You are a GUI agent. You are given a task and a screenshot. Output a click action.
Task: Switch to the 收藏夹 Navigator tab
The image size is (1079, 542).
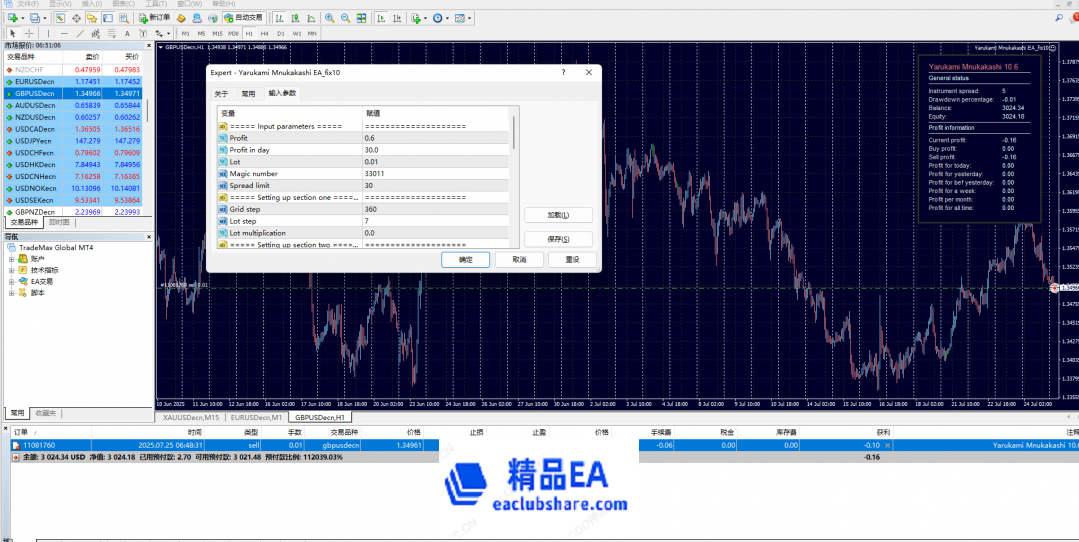pos(45,413)
